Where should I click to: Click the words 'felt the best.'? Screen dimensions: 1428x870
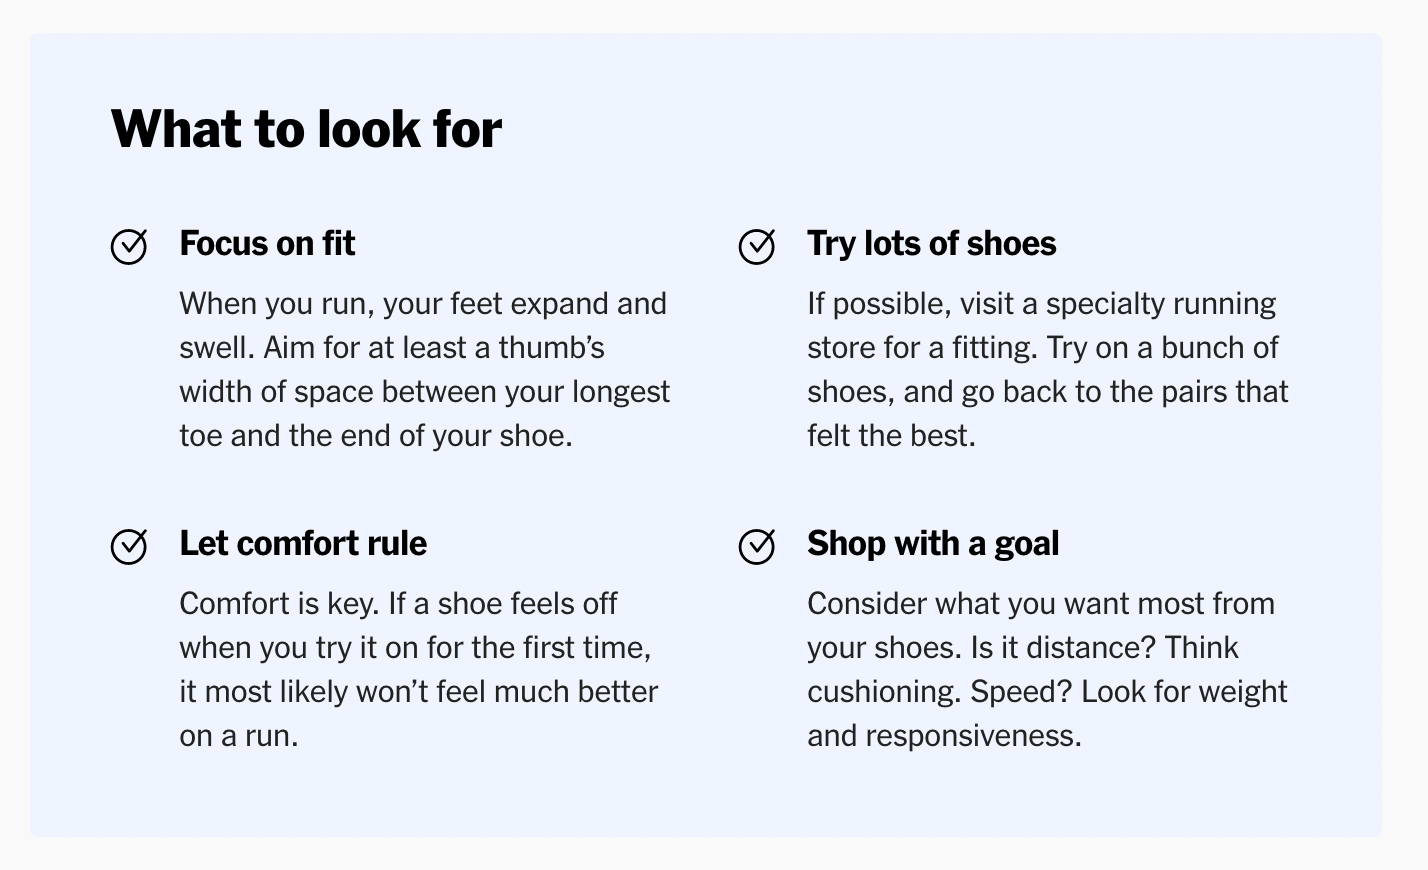click(x=891, y=435)
